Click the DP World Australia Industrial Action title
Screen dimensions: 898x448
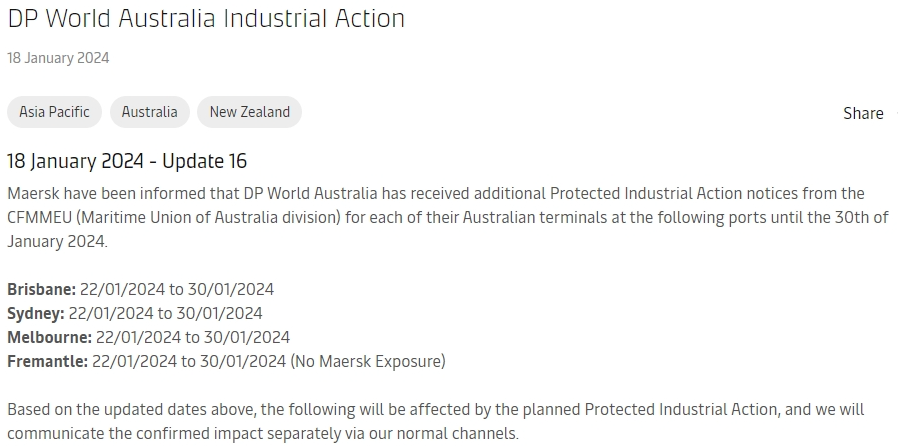[x=206, y=19]
